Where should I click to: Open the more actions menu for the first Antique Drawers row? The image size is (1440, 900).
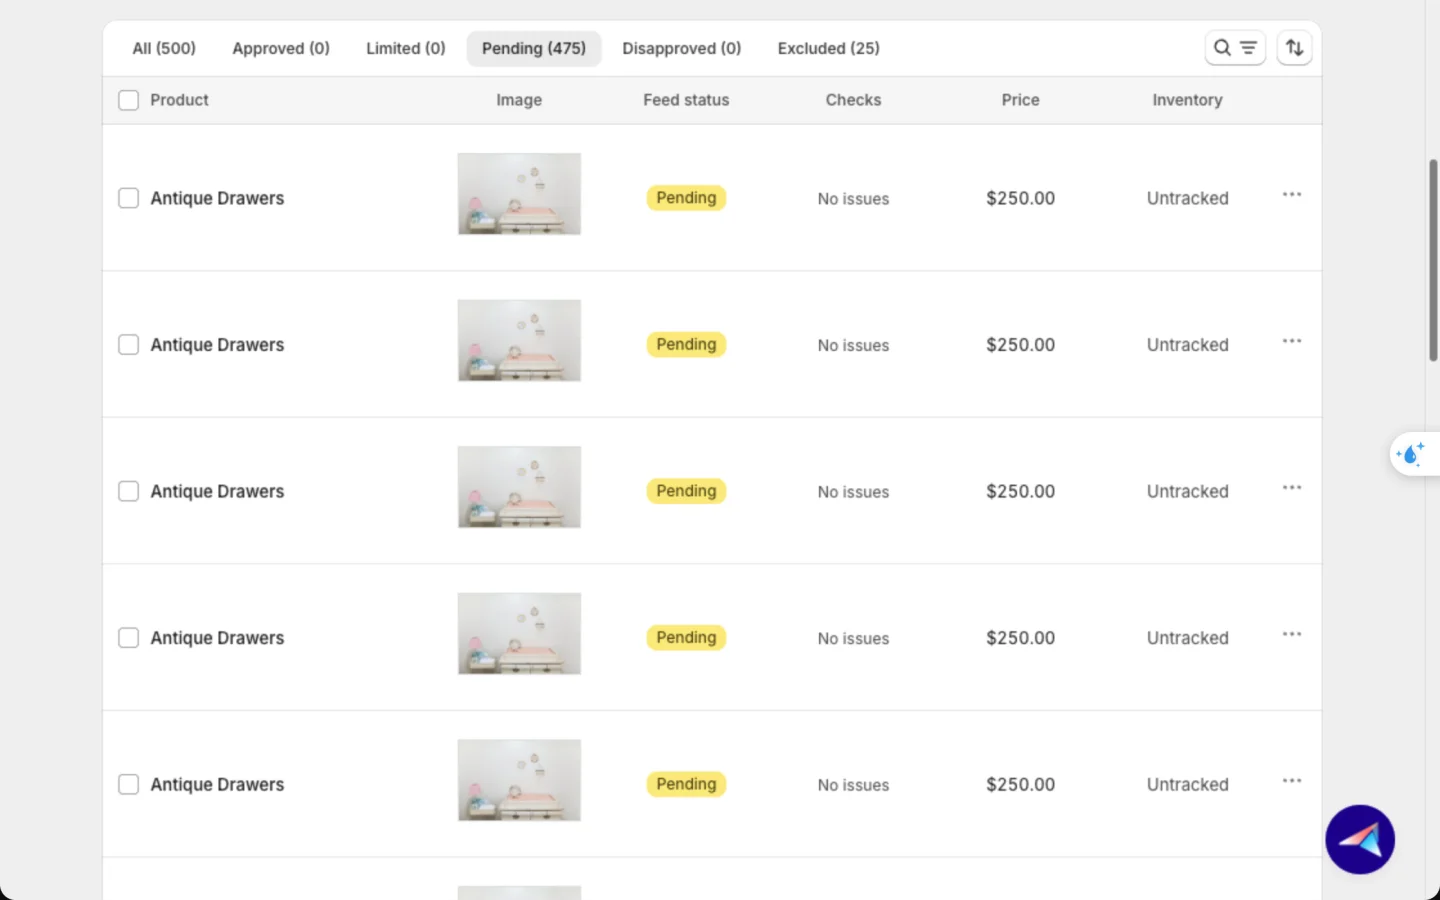[x=1292, y=195]
